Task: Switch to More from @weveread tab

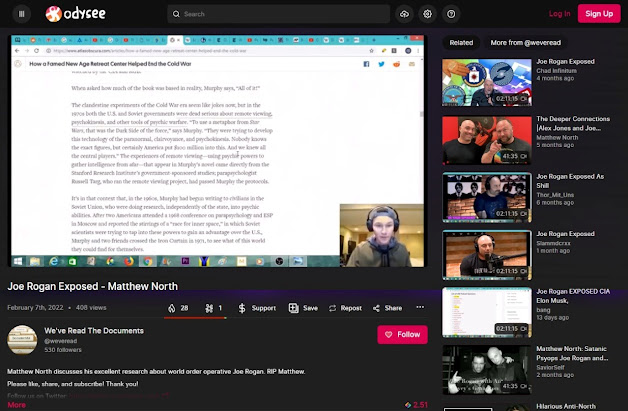Action: tap(525, 42)
